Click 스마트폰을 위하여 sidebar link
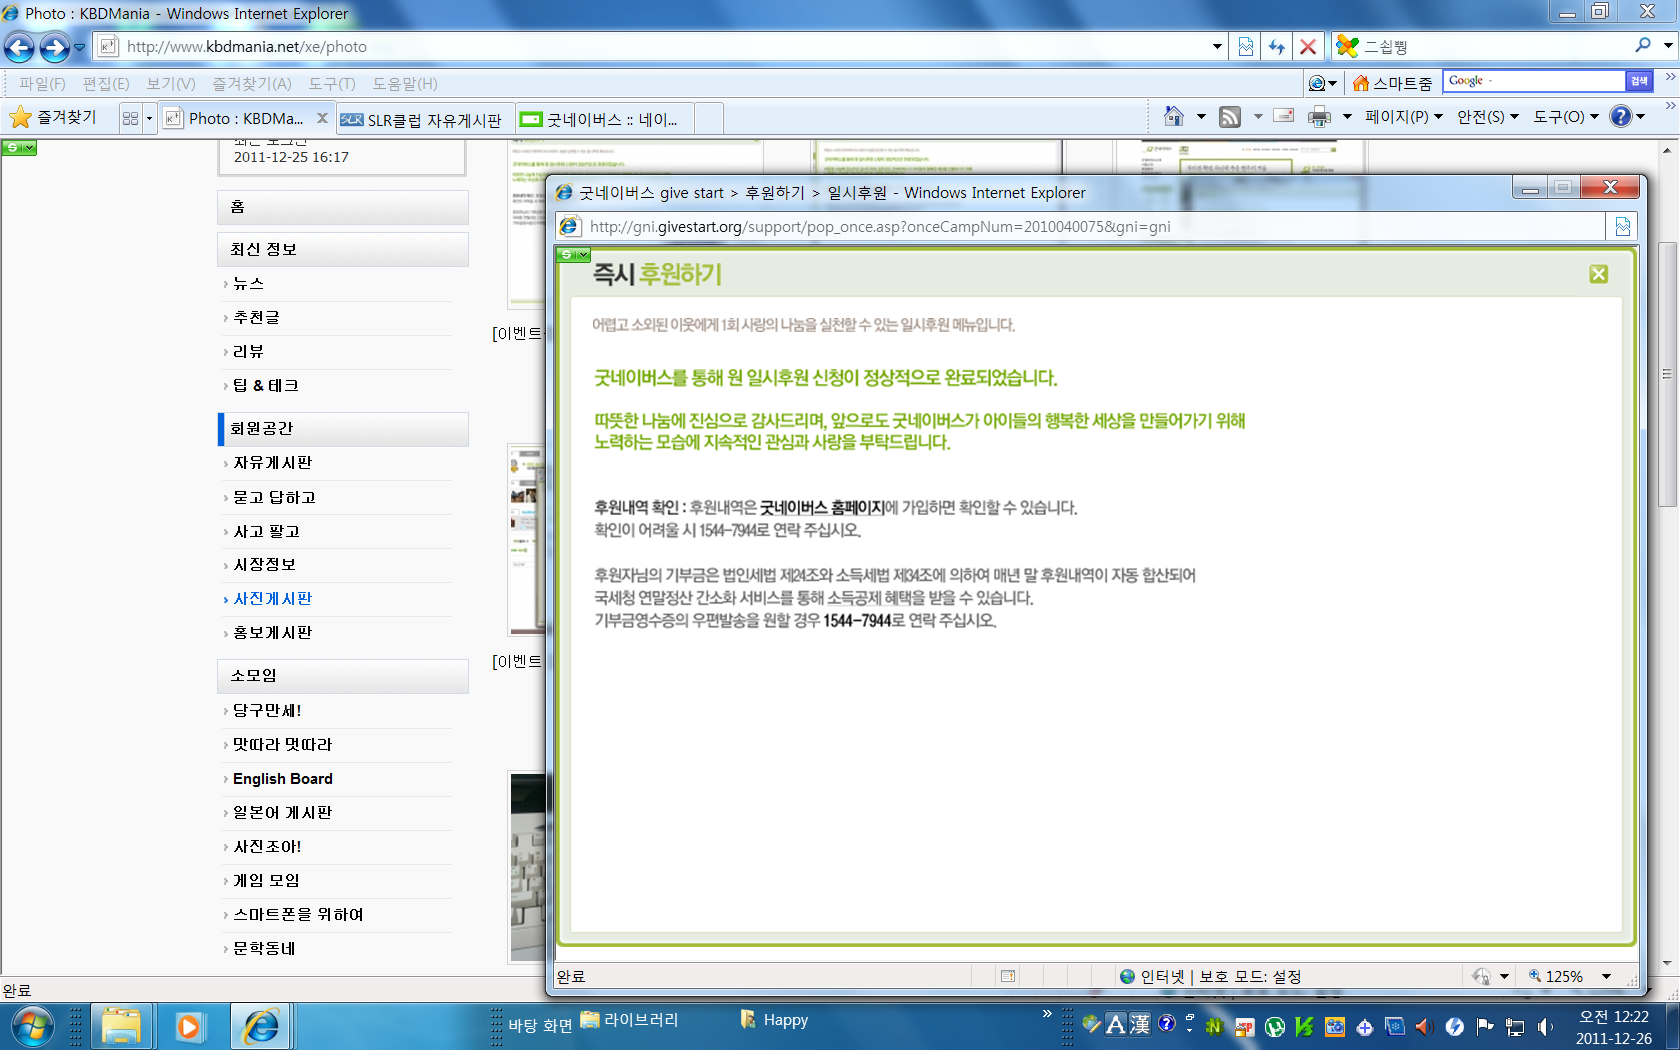This screenshot has height=1050, width=1680. (x=298, y=915)
